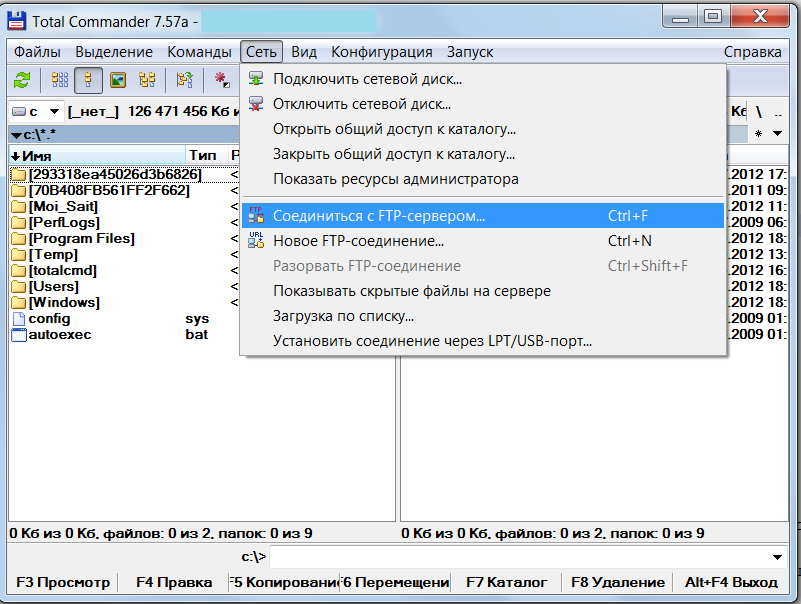Image resolution: width=801 pixels, height=604 pixels.
Task: Click the root directory '\' icon
Action: coord(759,112)
